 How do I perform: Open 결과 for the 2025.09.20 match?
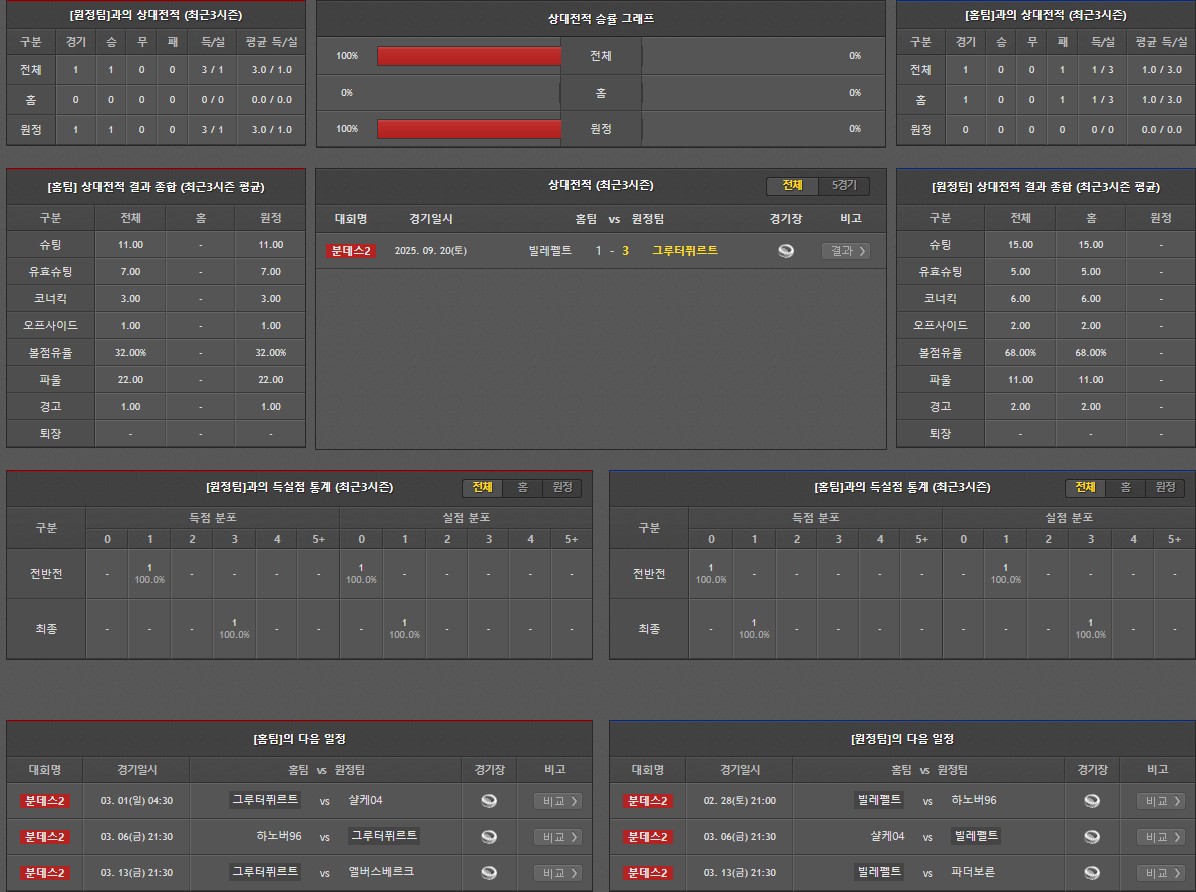coord(845,251)
